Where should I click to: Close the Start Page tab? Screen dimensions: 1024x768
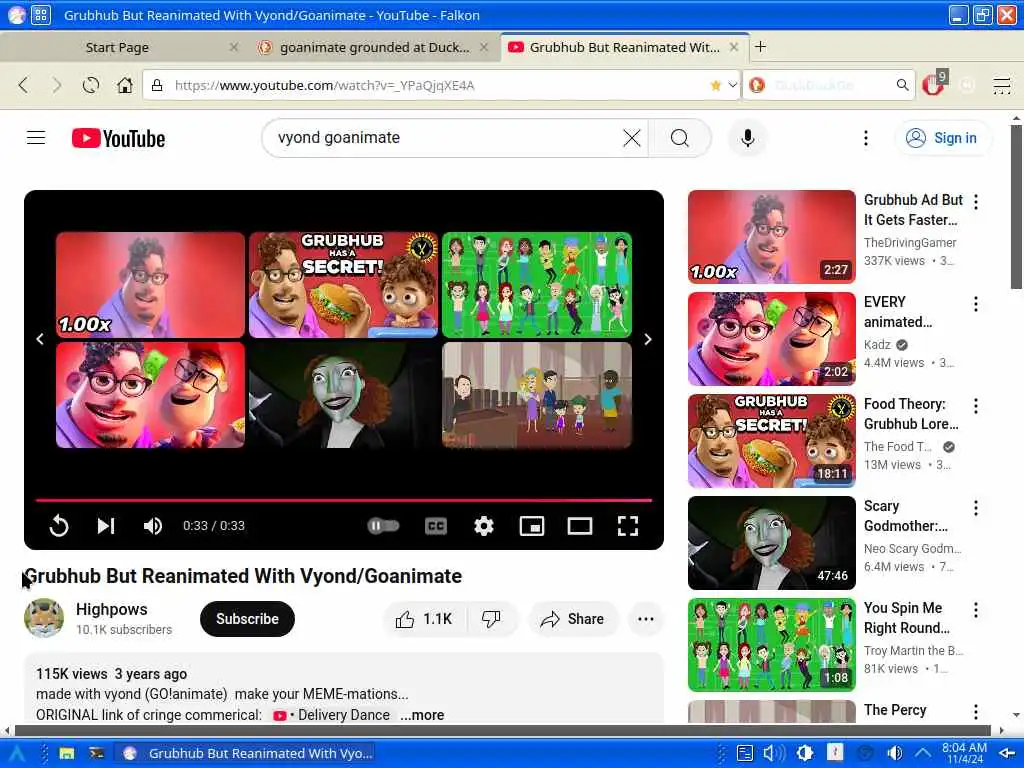[x=234, y=47]
